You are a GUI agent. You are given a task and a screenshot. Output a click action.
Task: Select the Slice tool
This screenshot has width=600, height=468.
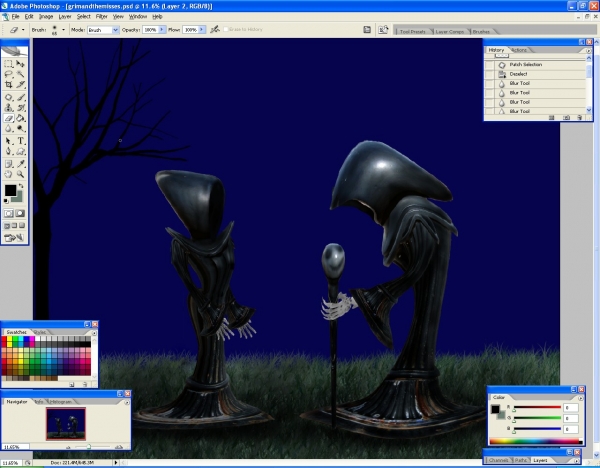[20, 85]
